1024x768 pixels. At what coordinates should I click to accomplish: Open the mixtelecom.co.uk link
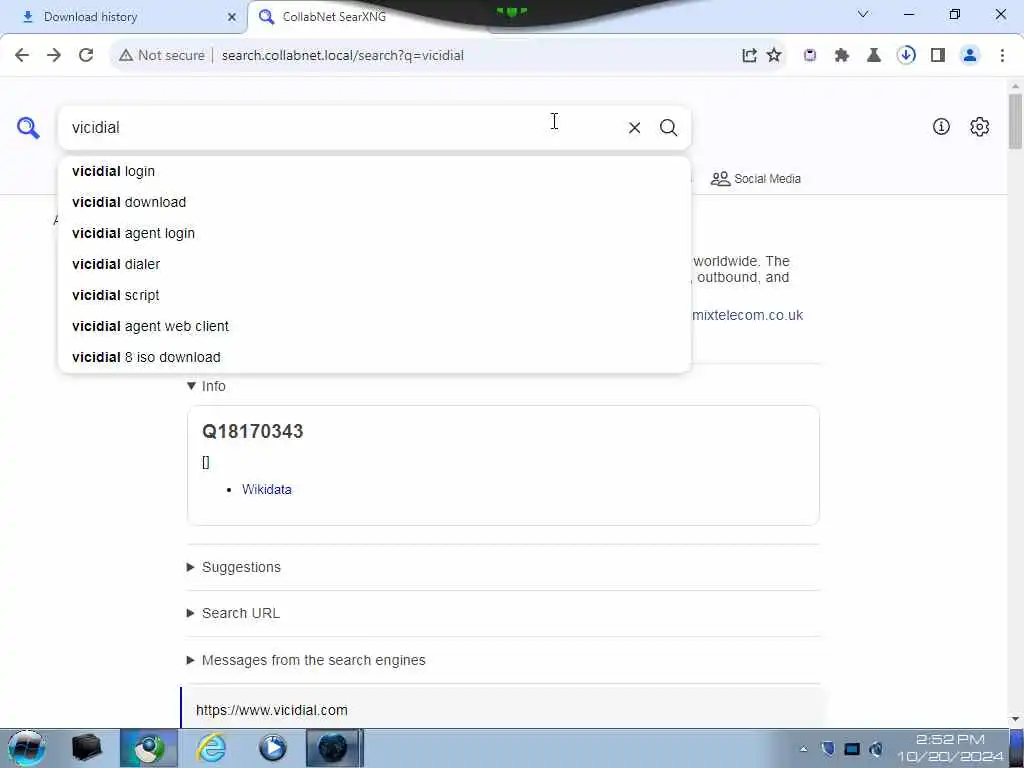(747, 315)
